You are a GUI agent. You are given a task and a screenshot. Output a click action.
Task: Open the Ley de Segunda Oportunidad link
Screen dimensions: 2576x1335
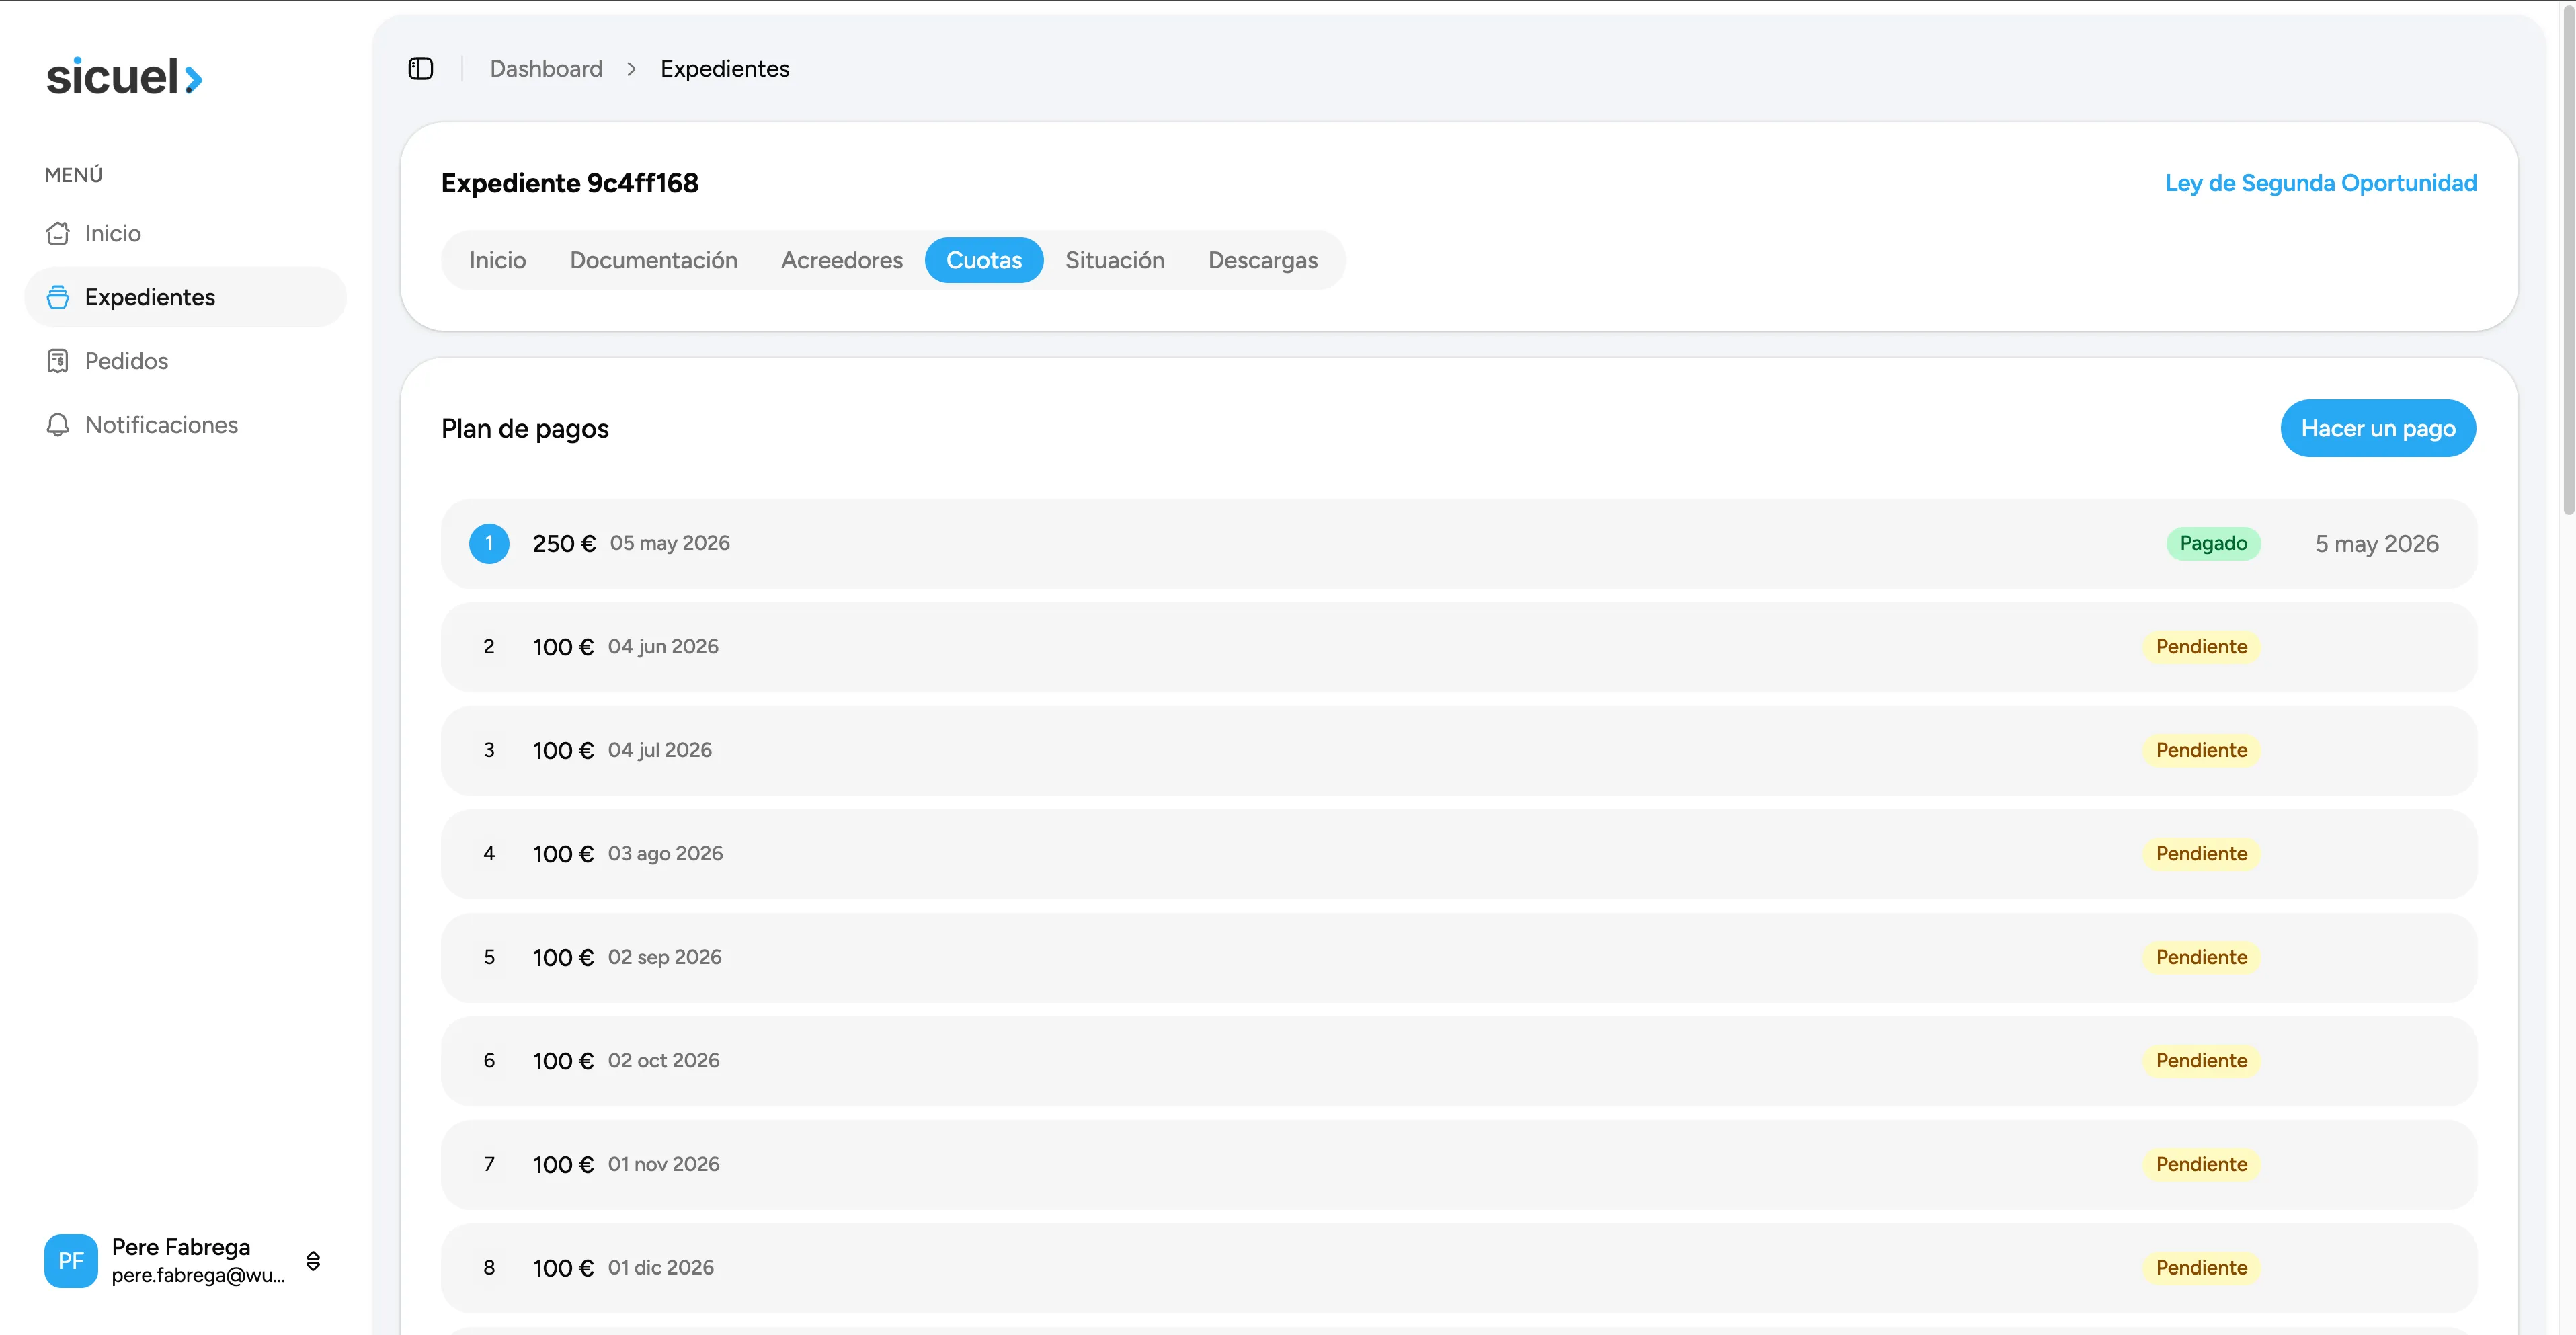pos(2321,183)
